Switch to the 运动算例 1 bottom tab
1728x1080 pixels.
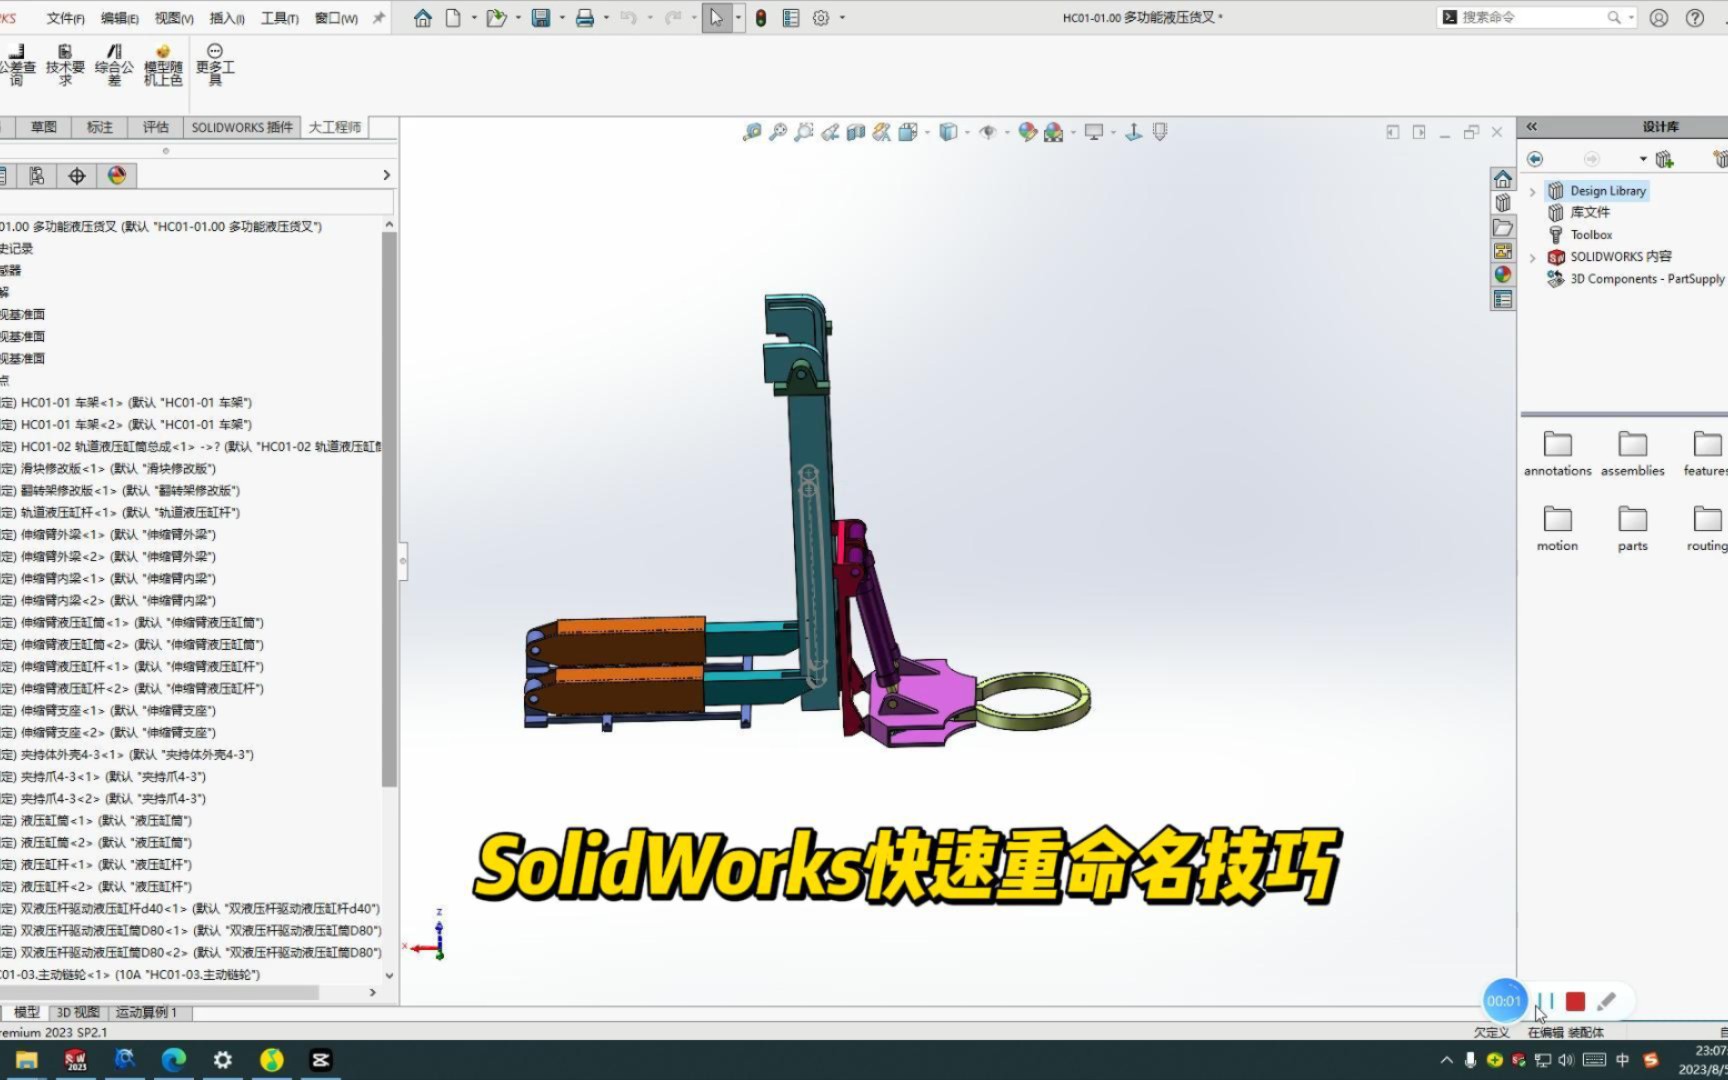(x=147, y=1012)
